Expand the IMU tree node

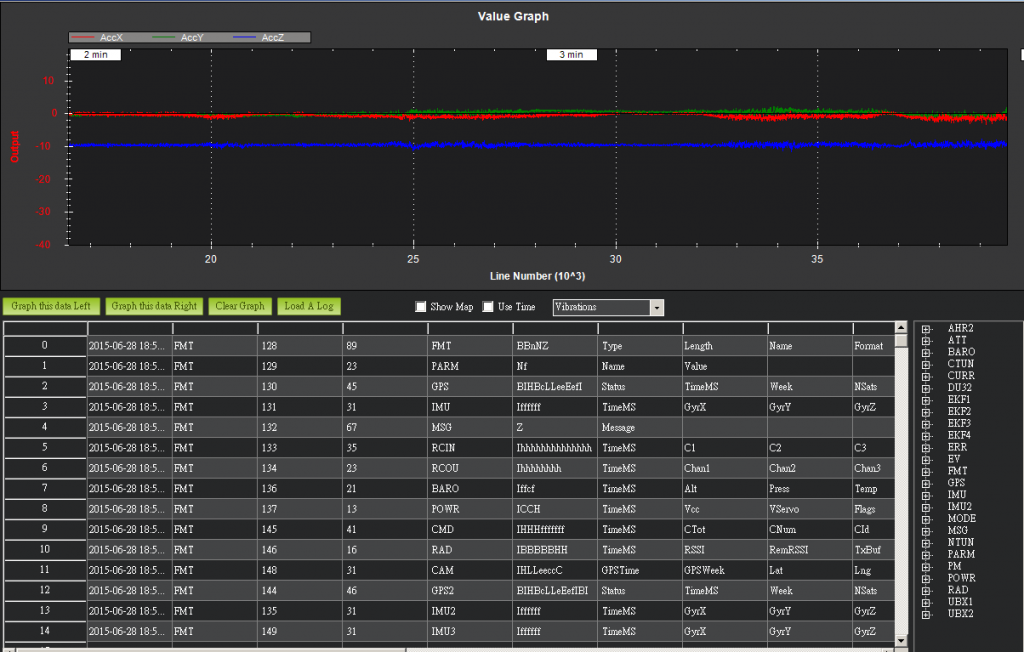point(926,495)
